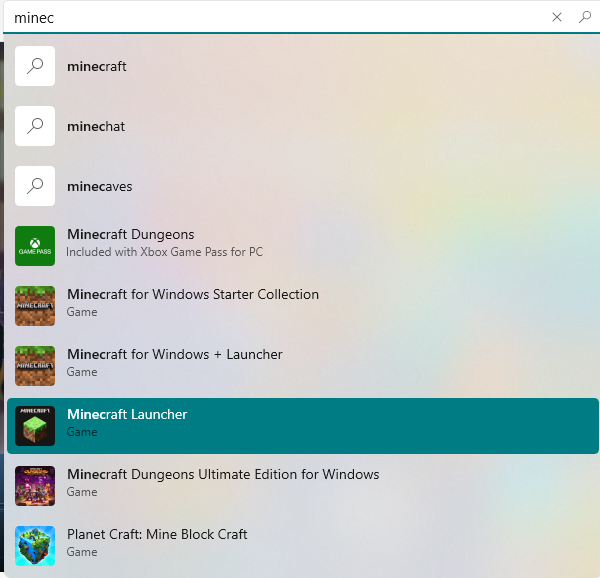Click the magnifier search icon in search bar

(585, 17)
